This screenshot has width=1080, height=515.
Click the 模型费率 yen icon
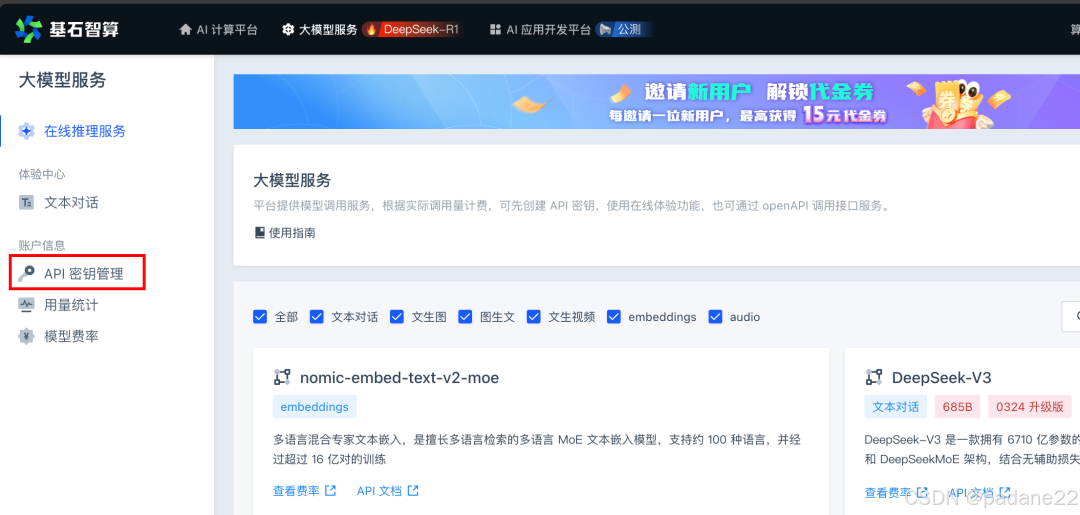26,336
